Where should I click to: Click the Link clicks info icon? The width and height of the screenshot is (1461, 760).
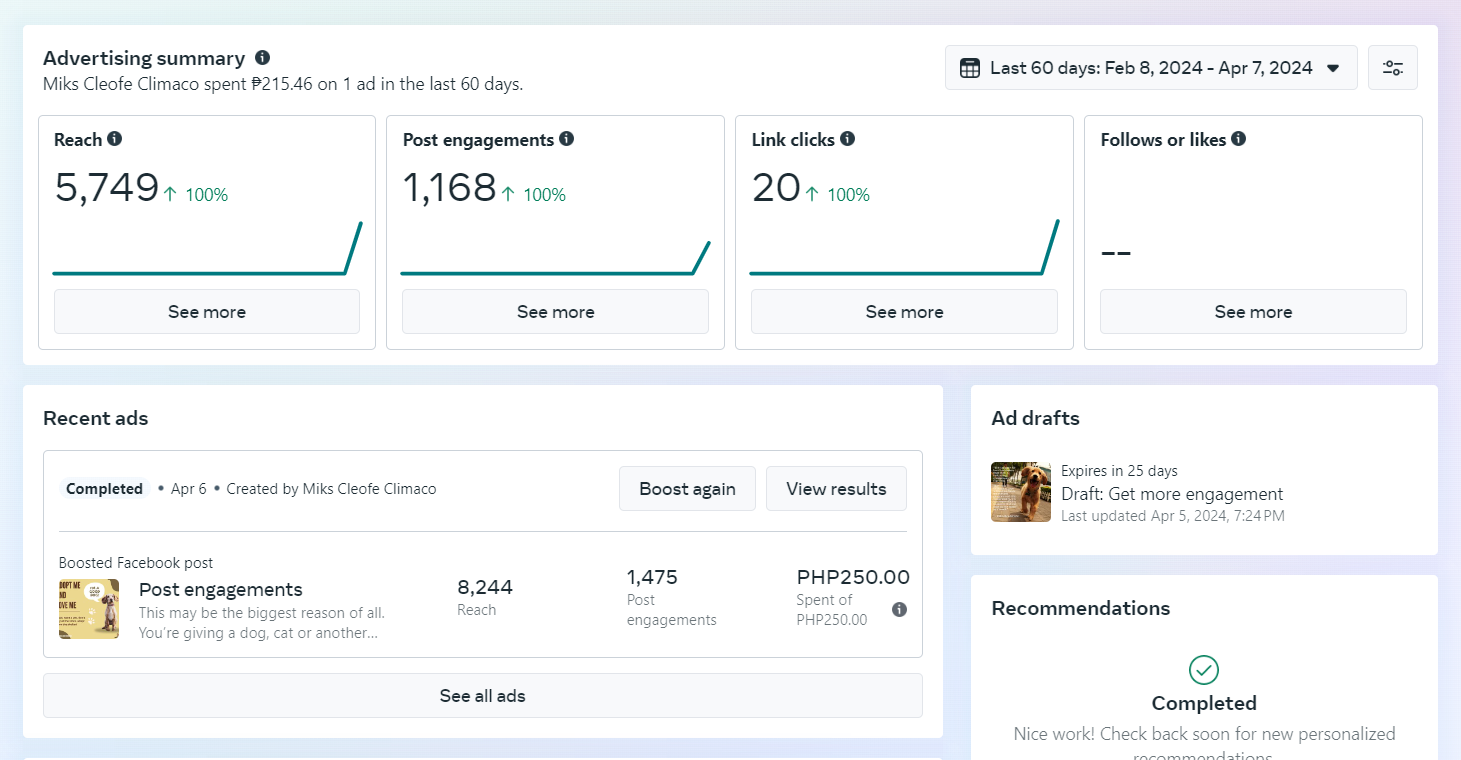click(x=848, y=139)
